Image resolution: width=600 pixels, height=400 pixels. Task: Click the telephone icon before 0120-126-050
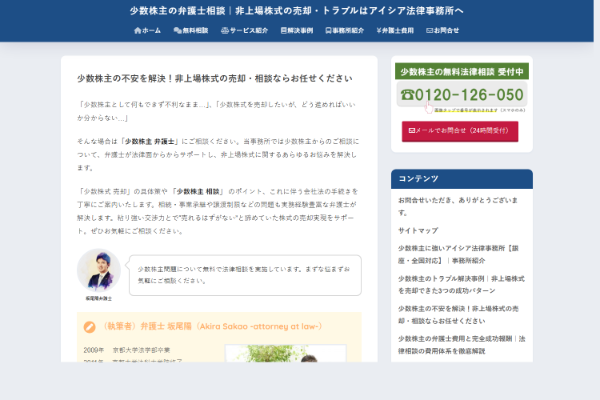tap(408, 95)
